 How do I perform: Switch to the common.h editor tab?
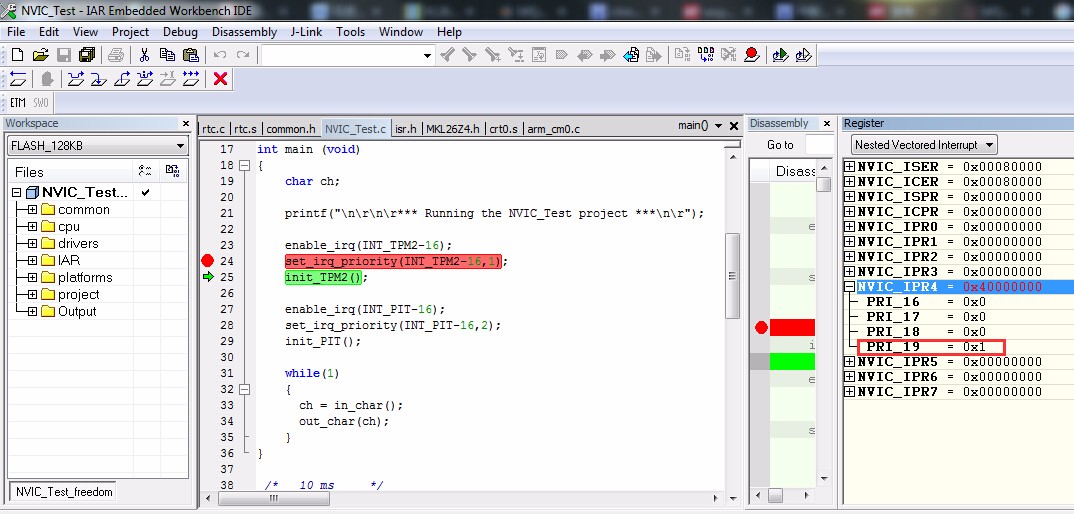pos(291,129)
